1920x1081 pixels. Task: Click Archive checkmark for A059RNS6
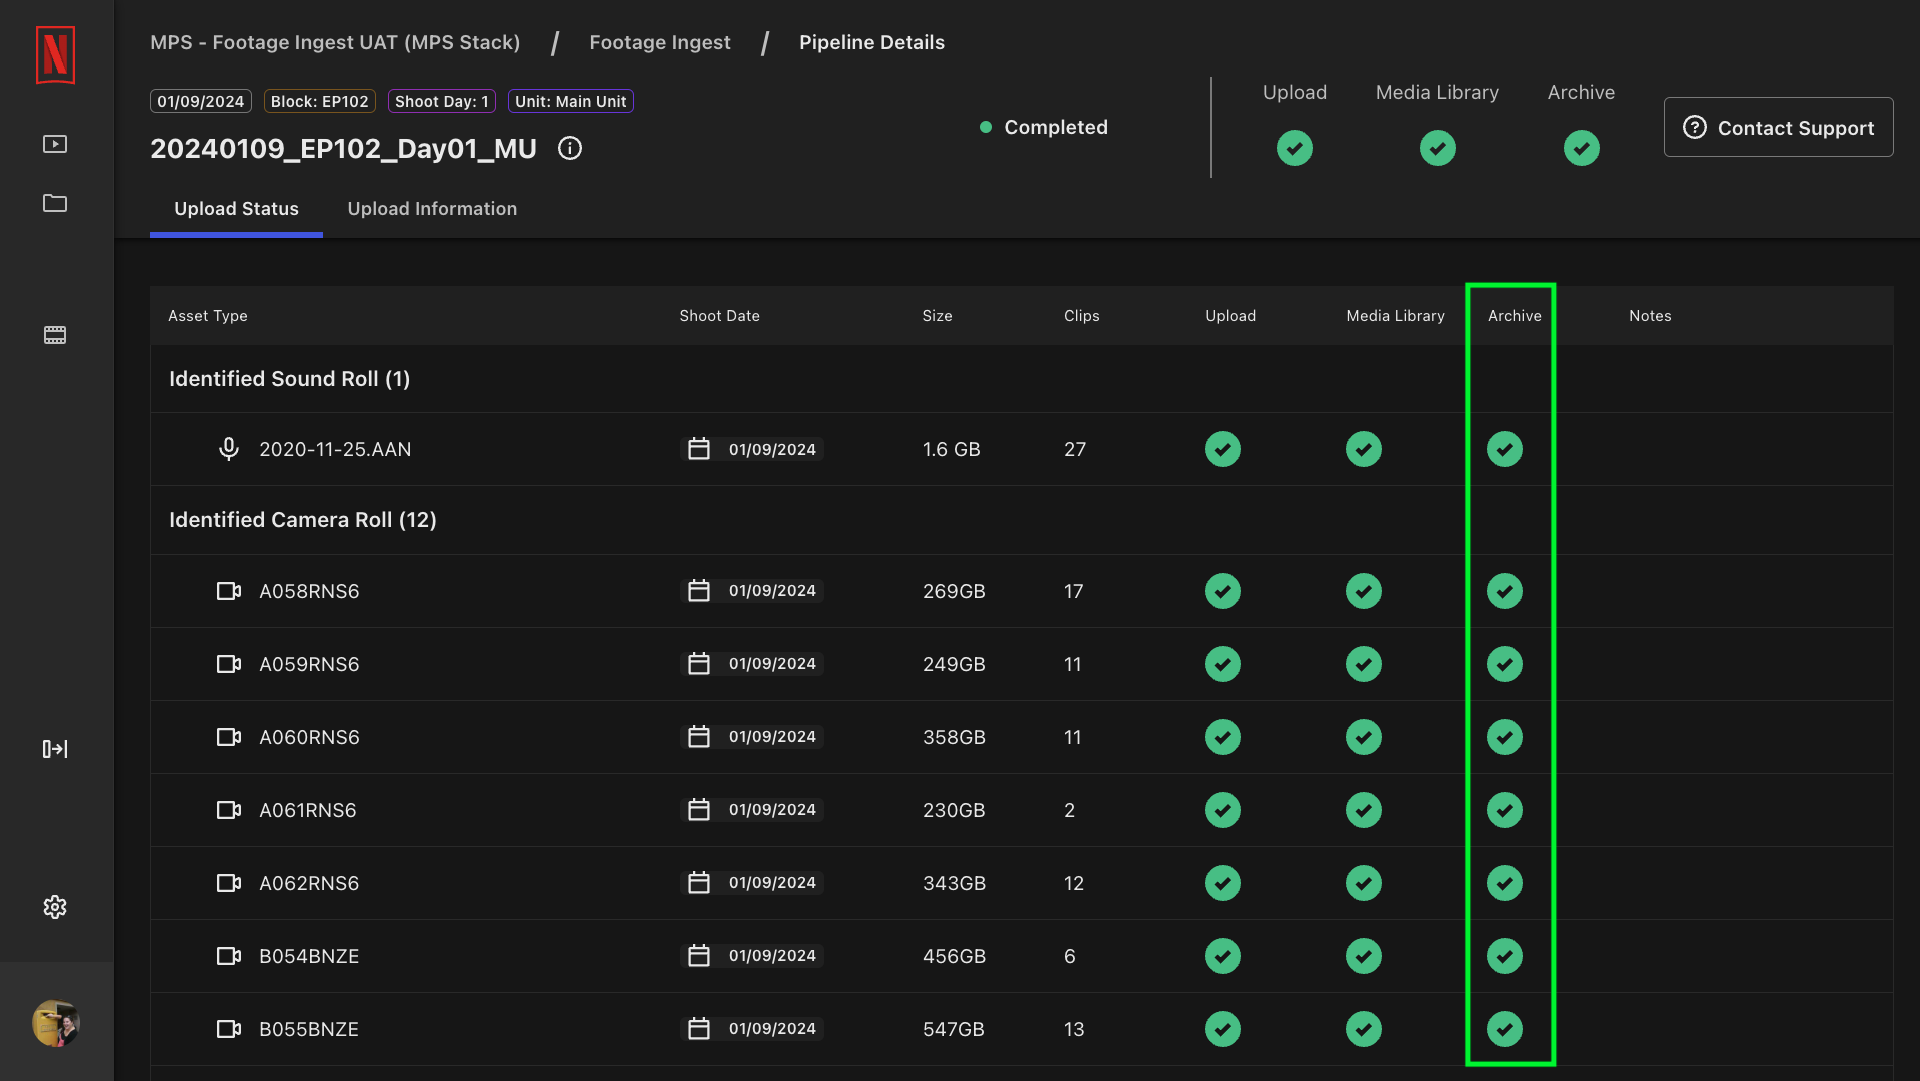tap(1505, 664)
